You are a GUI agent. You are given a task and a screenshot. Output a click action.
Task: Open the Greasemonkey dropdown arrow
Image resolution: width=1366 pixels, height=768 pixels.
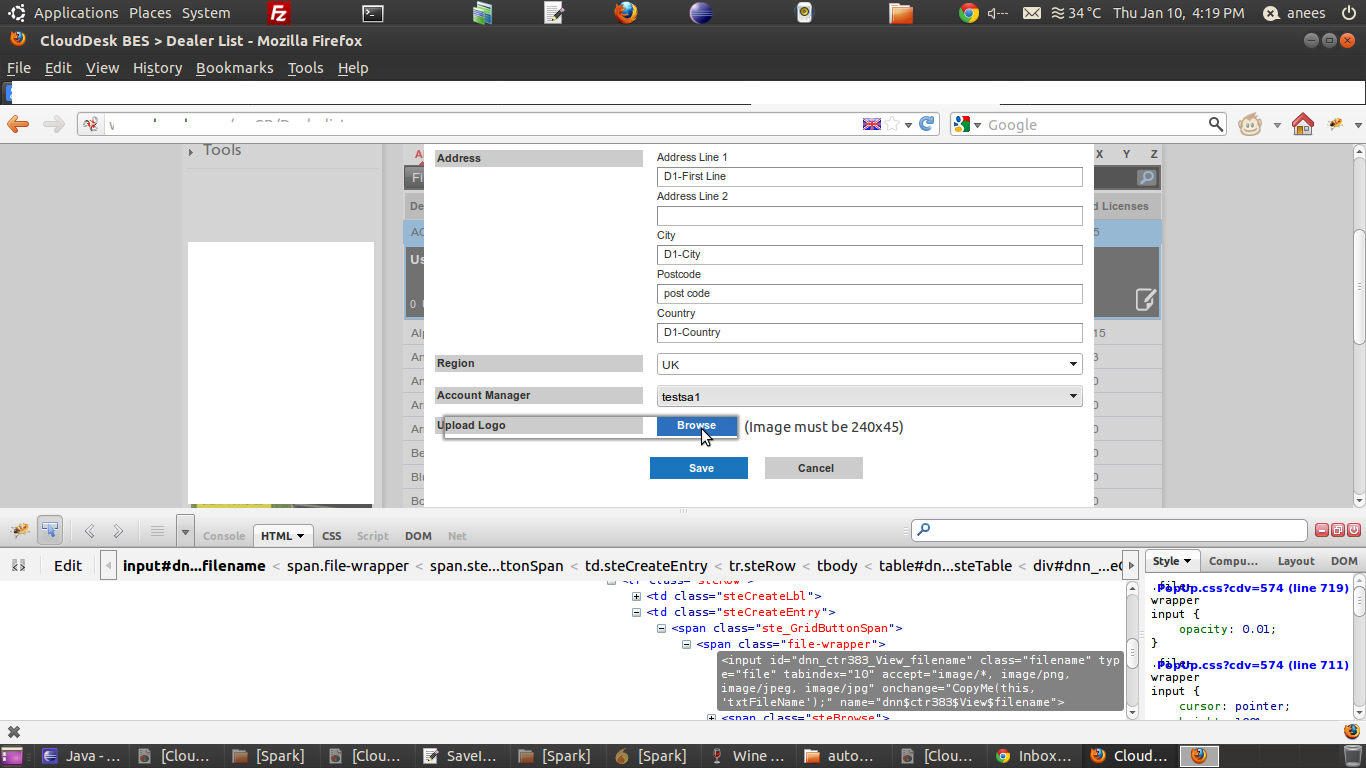tap(1277, 125)
